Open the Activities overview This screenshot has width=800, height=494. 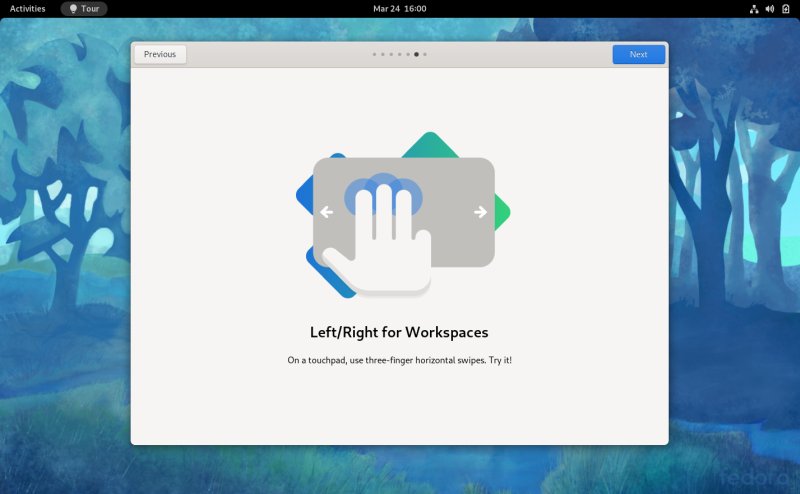[x=27, y=8]
